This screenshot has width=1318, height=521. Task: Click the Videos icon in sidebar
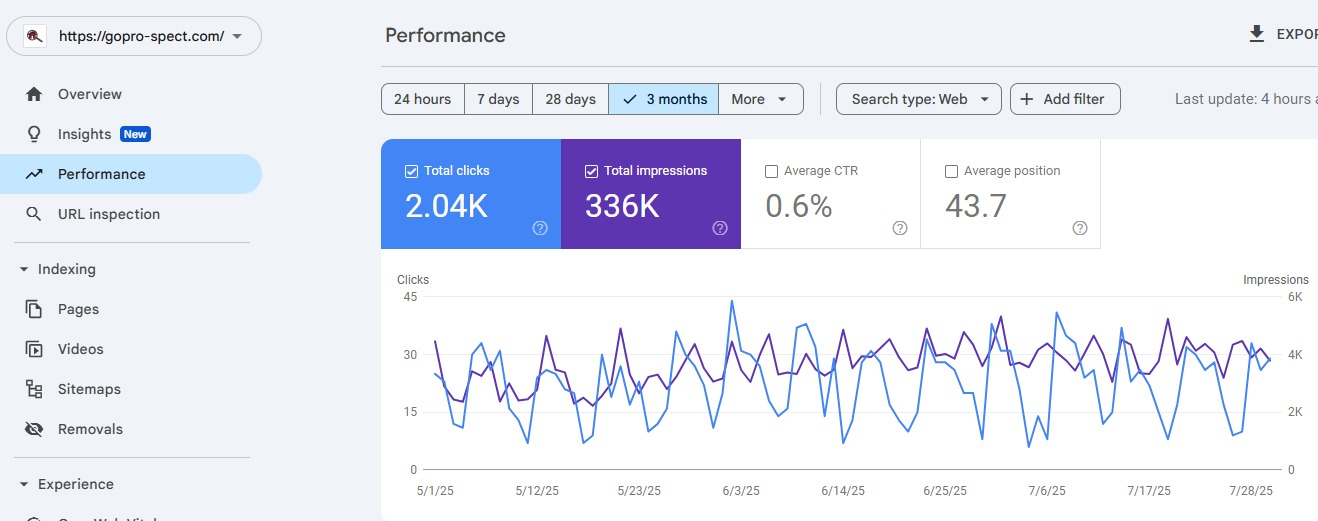coord(34,349)
